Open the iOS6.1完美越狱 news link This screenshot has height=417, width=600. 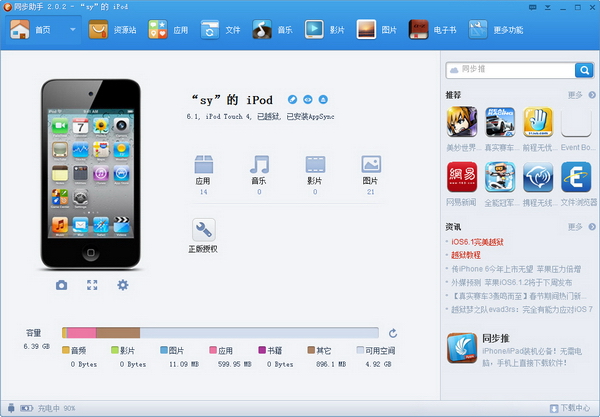(x=477, y=242)
